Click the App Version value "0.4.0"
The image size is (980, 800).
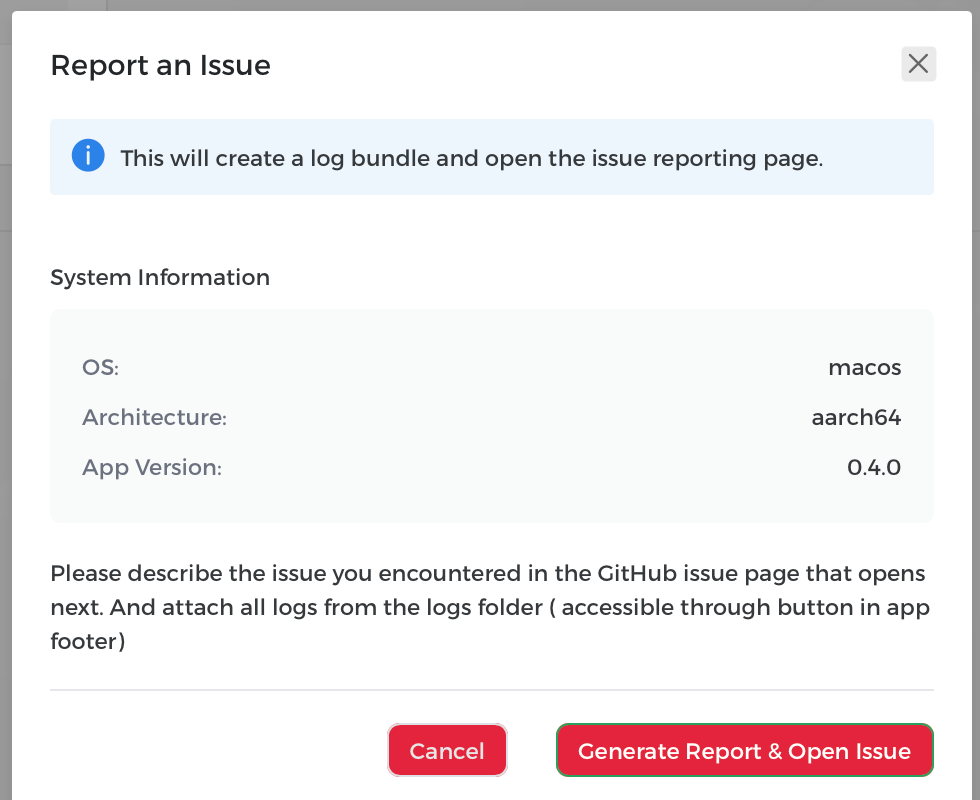click(x=874, y=467)
